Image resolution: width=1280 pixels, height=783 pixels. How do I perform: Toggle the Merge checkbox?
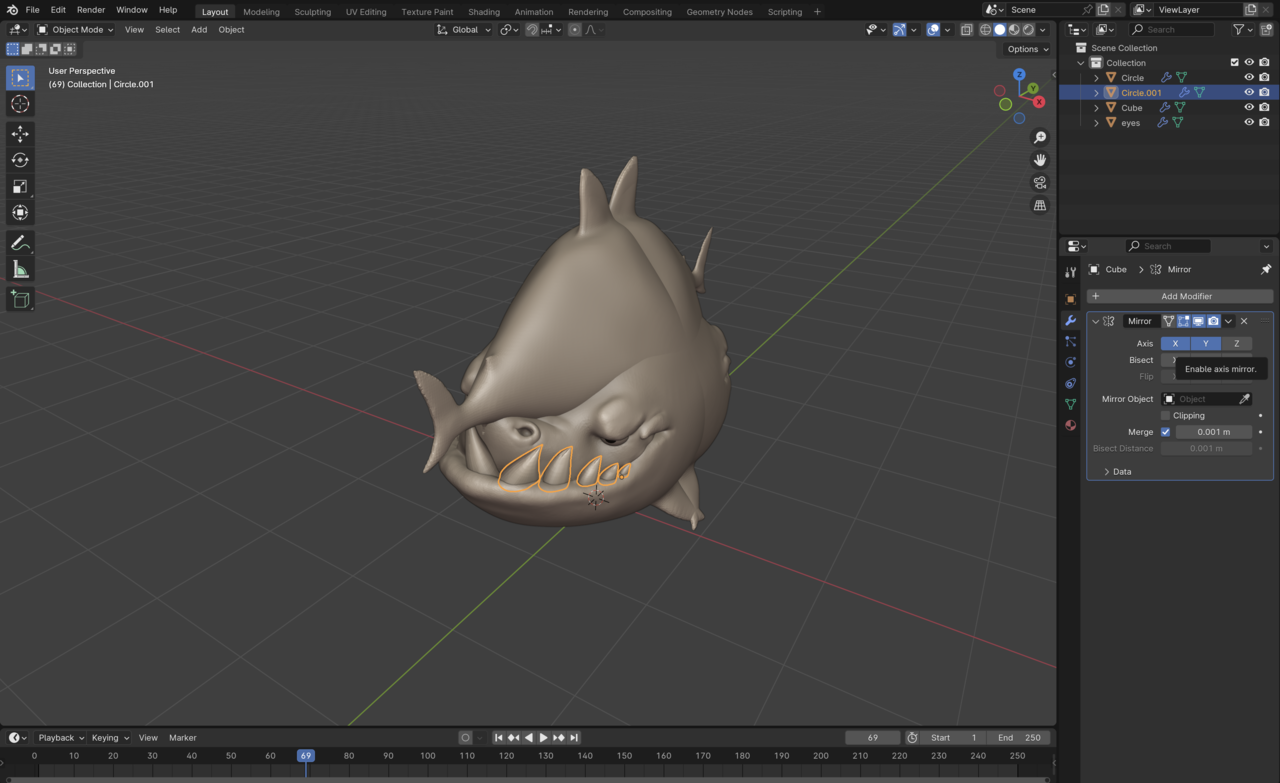coord(1165,432)
